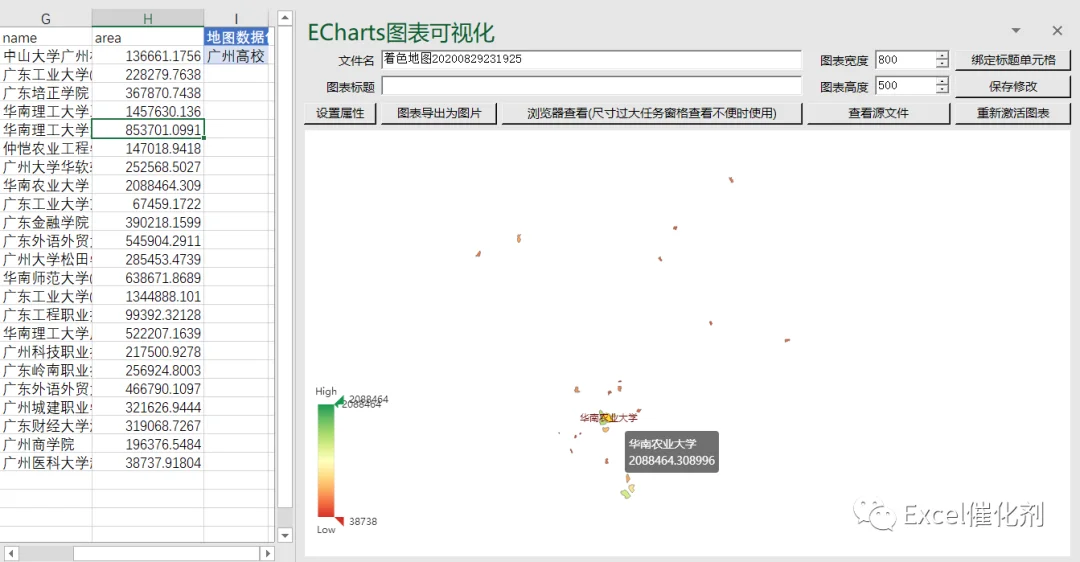Click the green High handle on visual map
1080x562 pixels.
pos(340,402)
